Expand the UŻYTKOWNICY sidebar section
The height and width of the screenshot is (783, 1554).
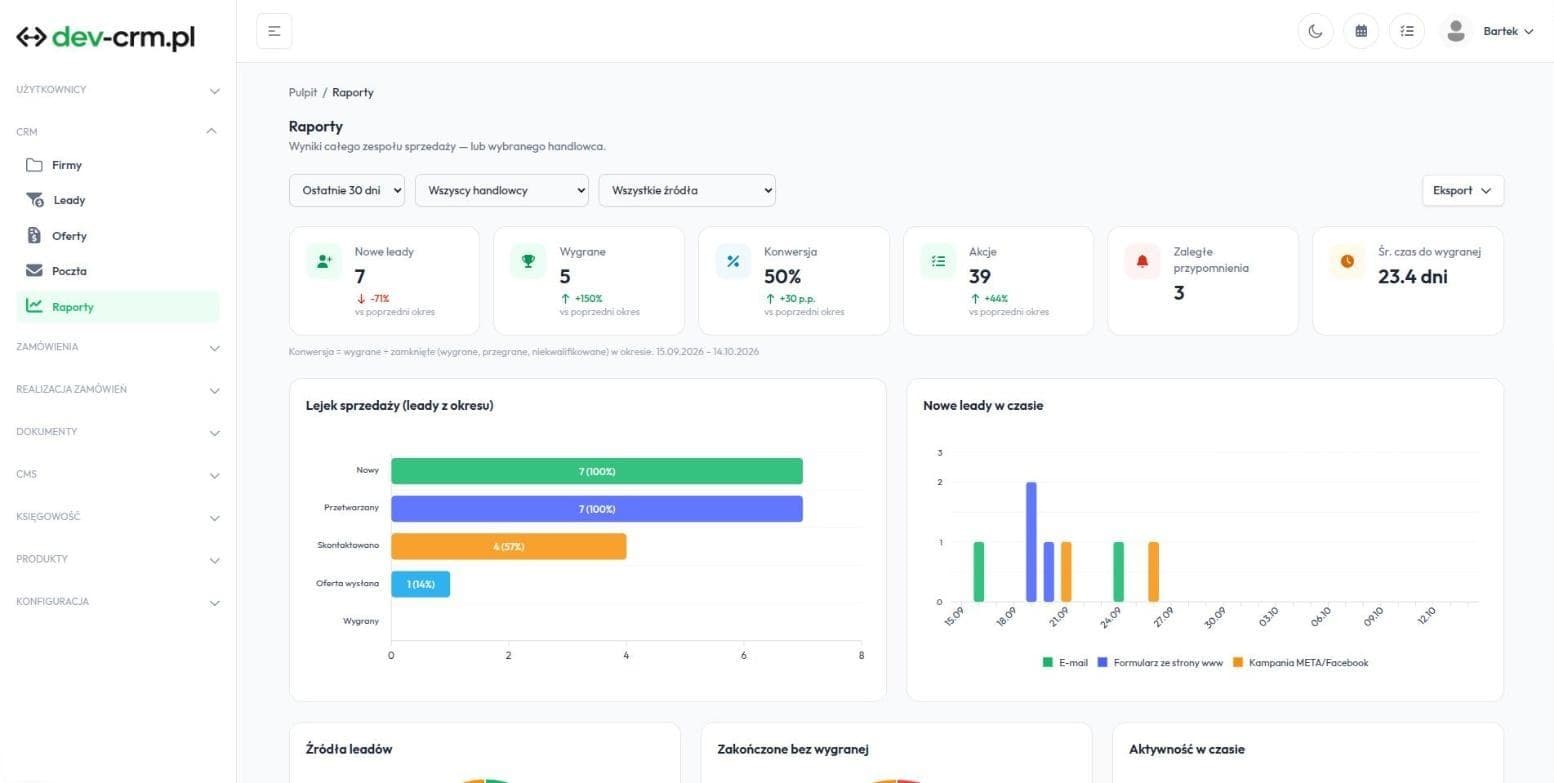coord(118,90)
